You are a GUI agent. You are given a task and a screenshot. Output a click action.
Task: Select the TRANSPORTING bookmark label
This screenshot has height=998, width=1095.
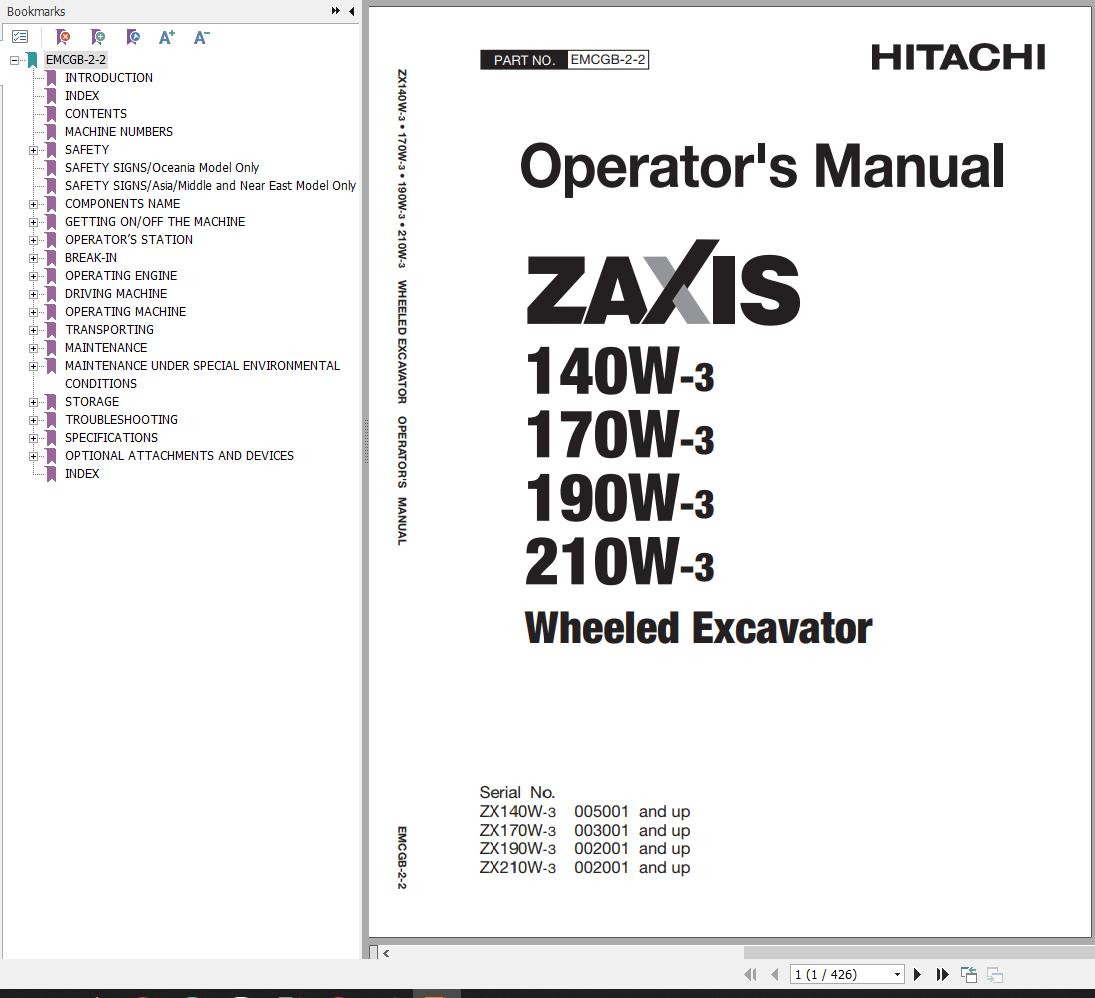pyautogui.click(x=109, y=330)
